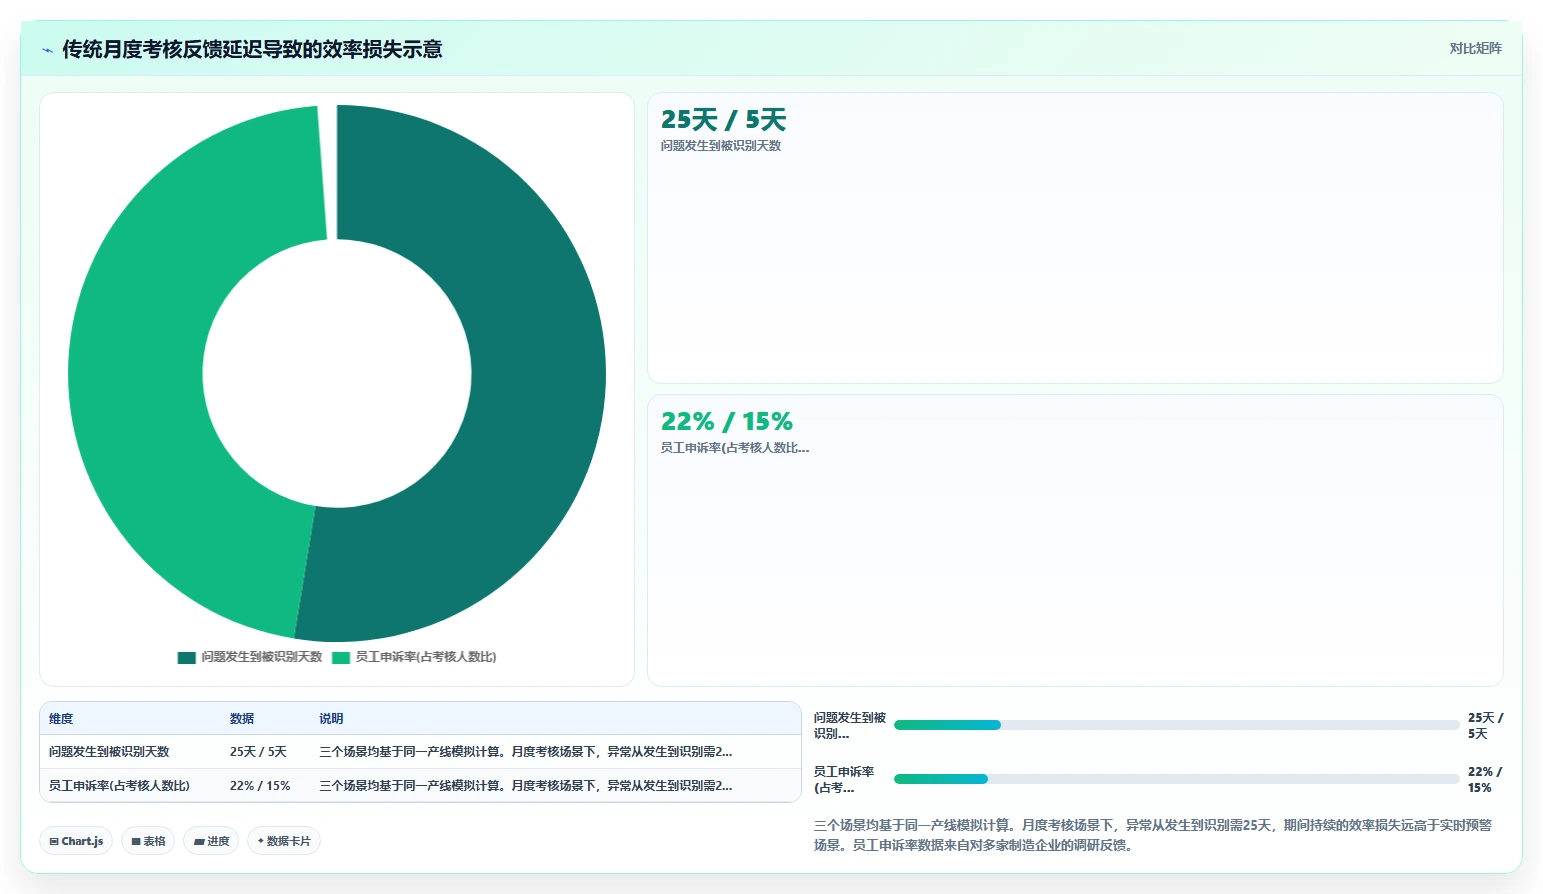1543x894 pixels.
Task: Click the 员工申诉率 progress bar
Action: 1176,779
